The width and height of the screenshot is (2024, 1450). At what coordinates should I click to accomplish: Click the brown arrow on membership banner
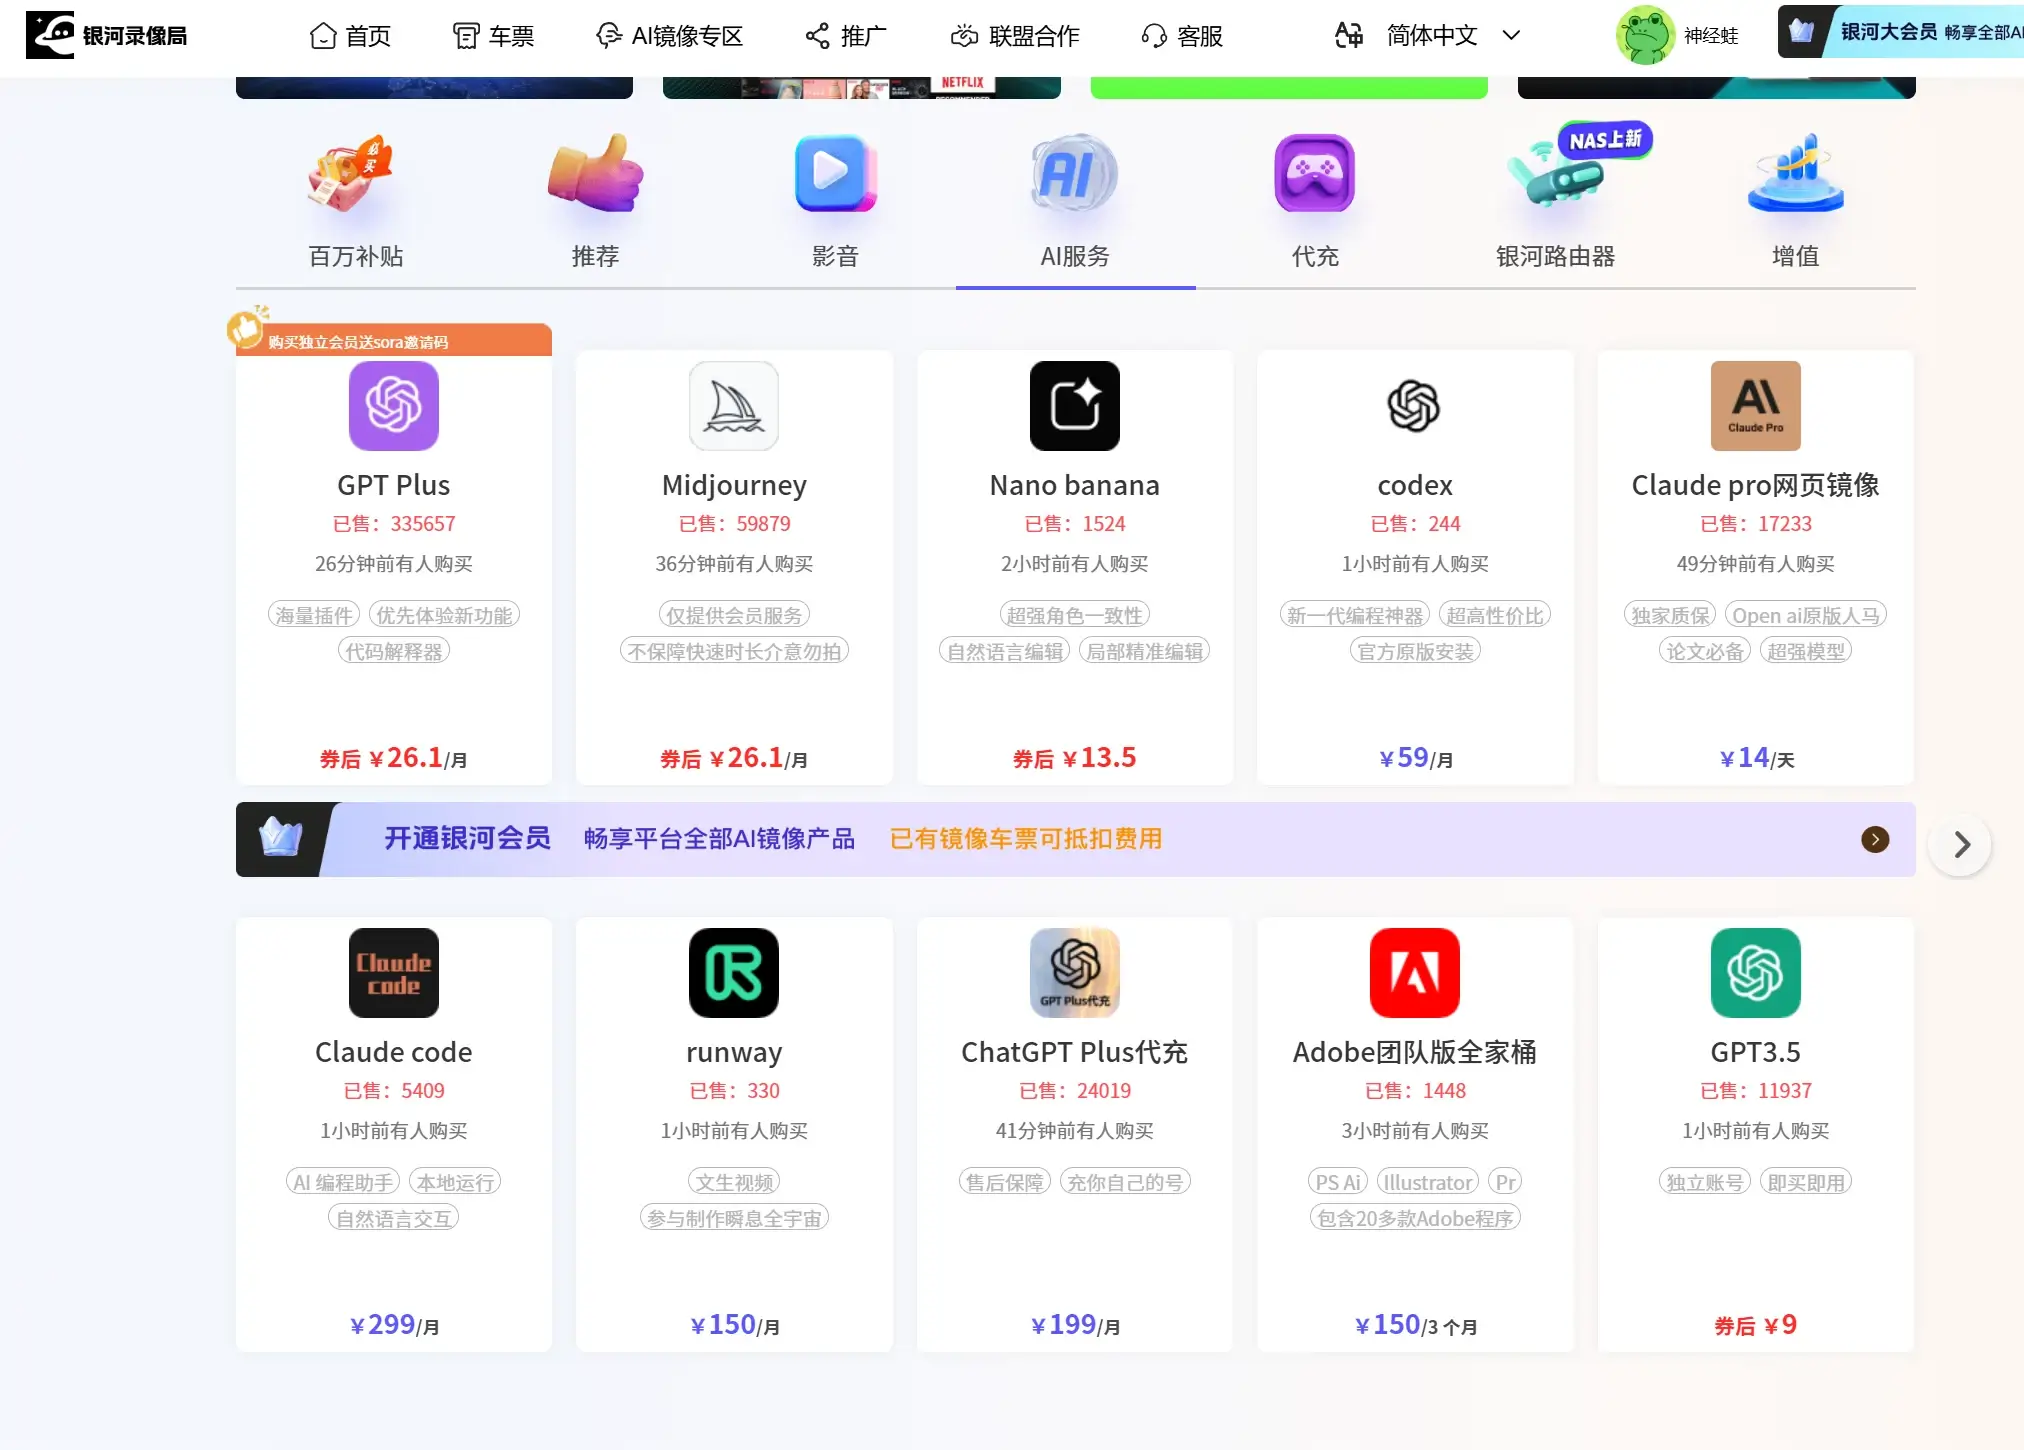(1875, 839)
